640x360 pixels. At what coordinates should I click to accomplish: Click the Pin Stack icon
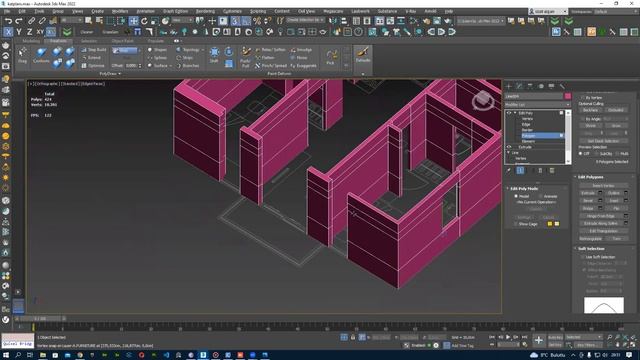click(509, 171)
